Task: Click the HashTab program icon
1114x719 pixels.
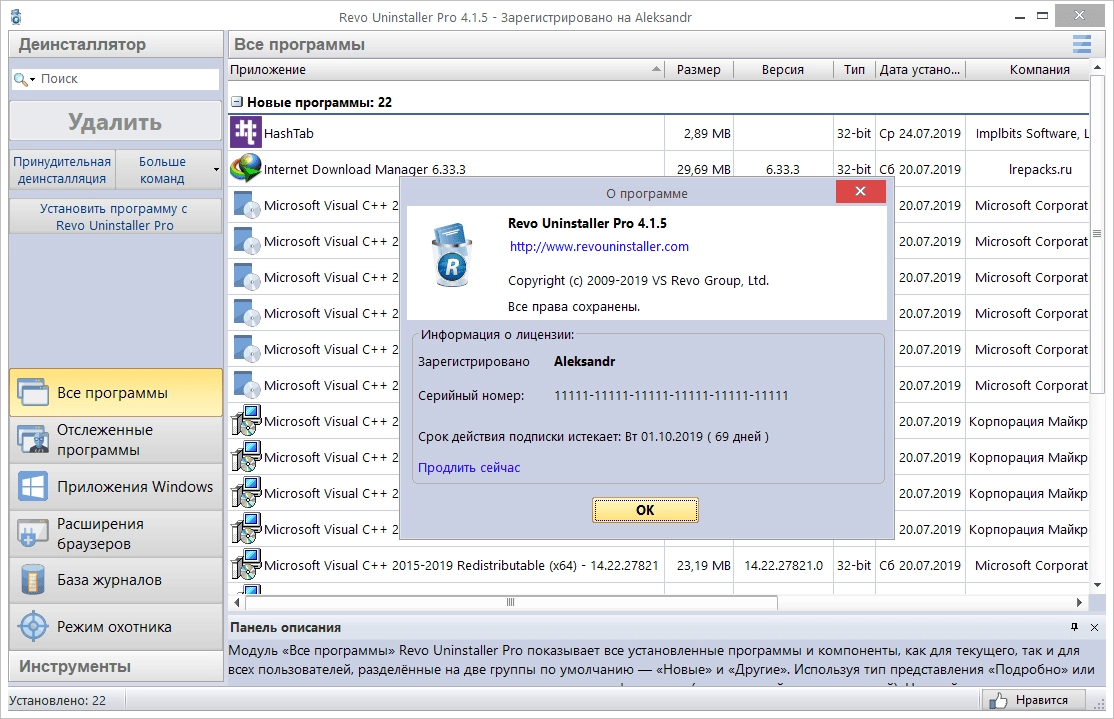Action: 245,132
